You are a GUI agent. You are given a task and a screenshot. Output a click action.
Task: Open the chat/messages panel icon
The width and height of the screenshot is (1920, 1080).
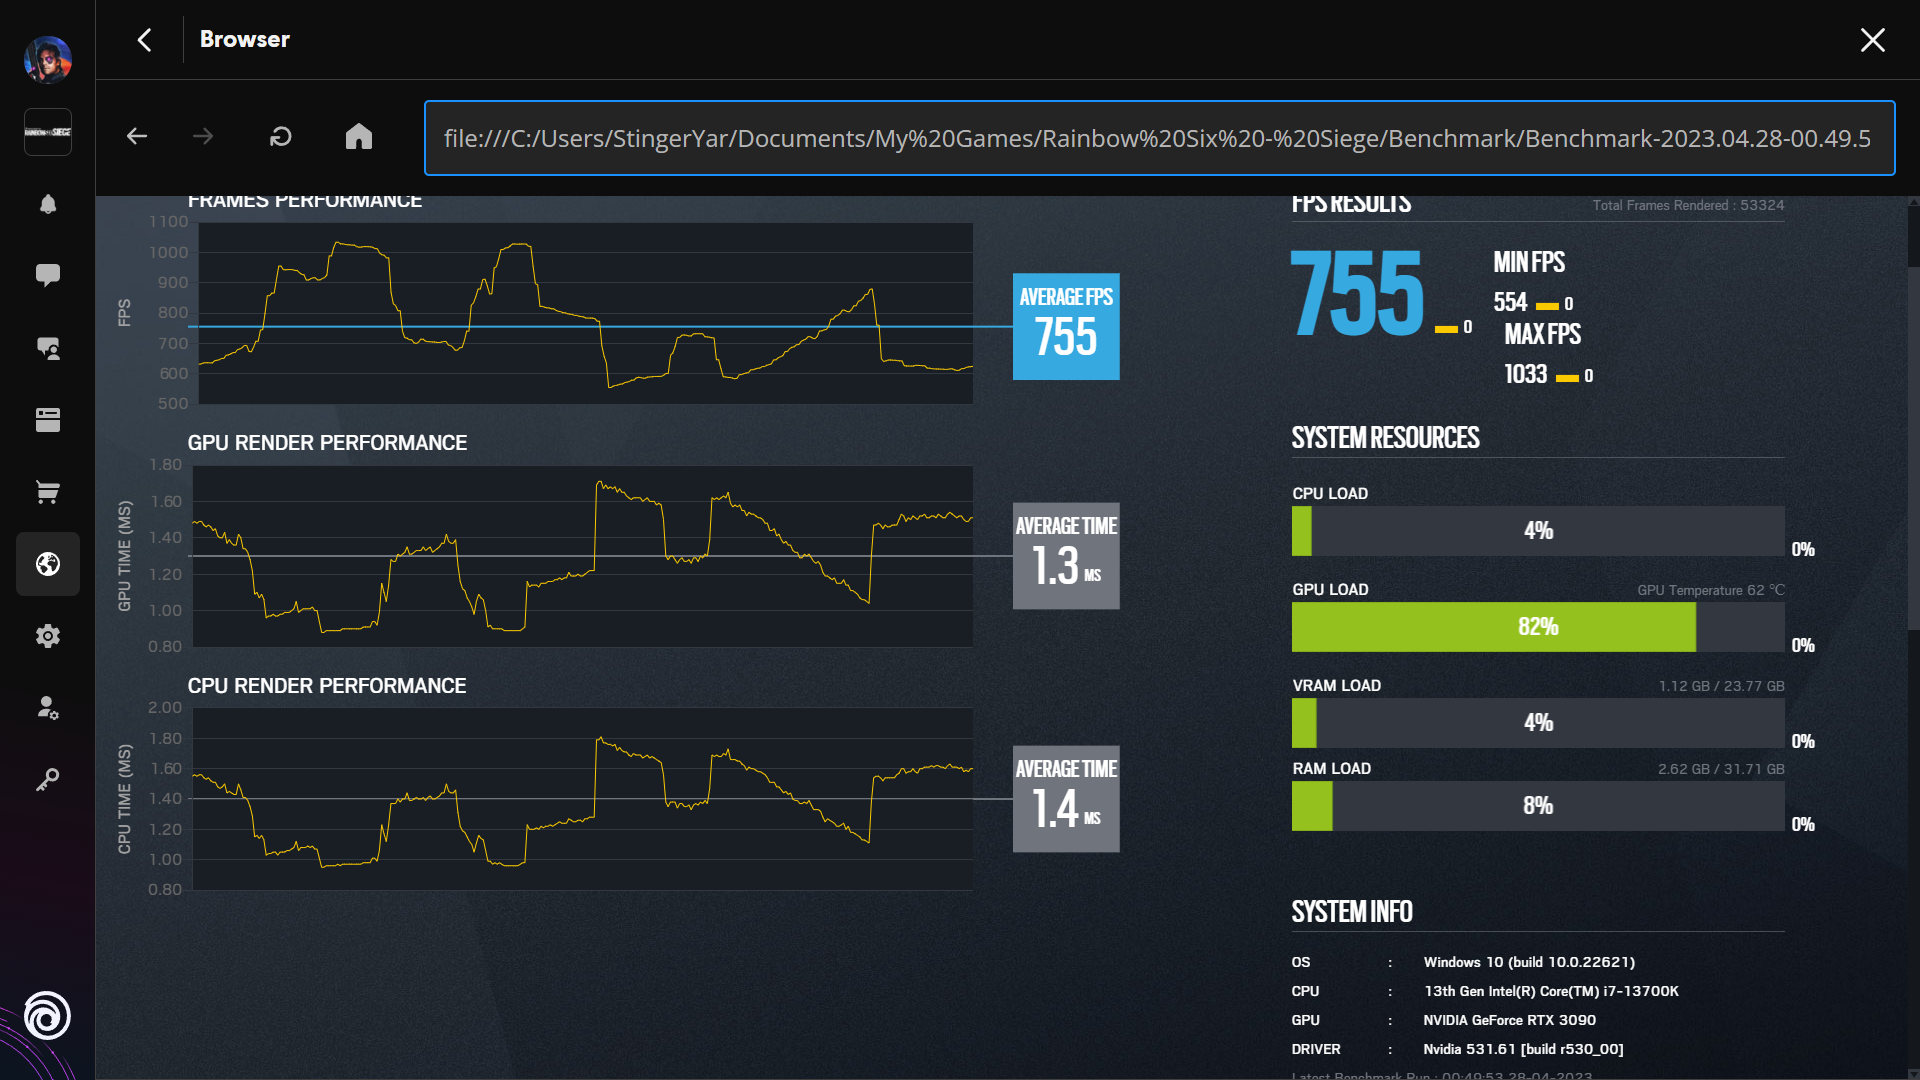[x=47, y=274]
